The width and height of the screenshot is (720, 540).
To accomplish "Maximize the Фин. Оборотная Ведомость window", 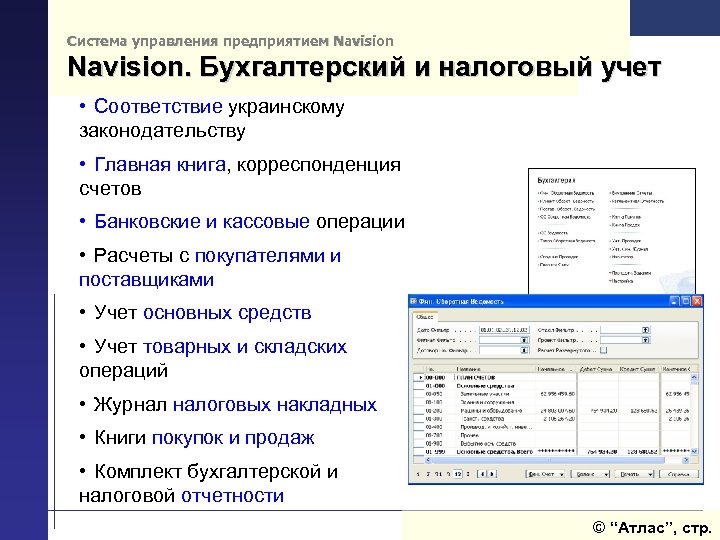I will [686, 301].
